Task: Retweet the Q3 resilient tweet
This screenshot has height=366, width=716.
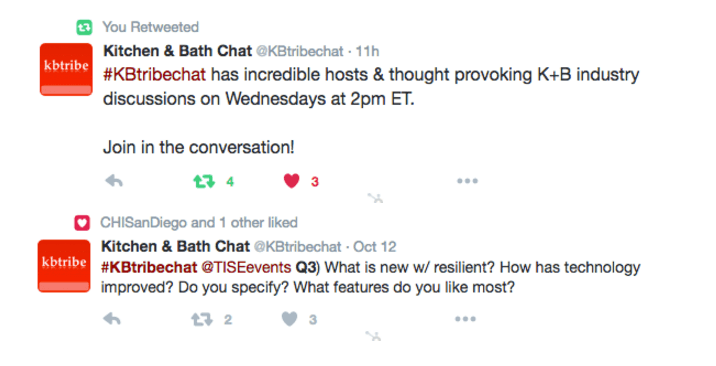Action: pos(202,319)
